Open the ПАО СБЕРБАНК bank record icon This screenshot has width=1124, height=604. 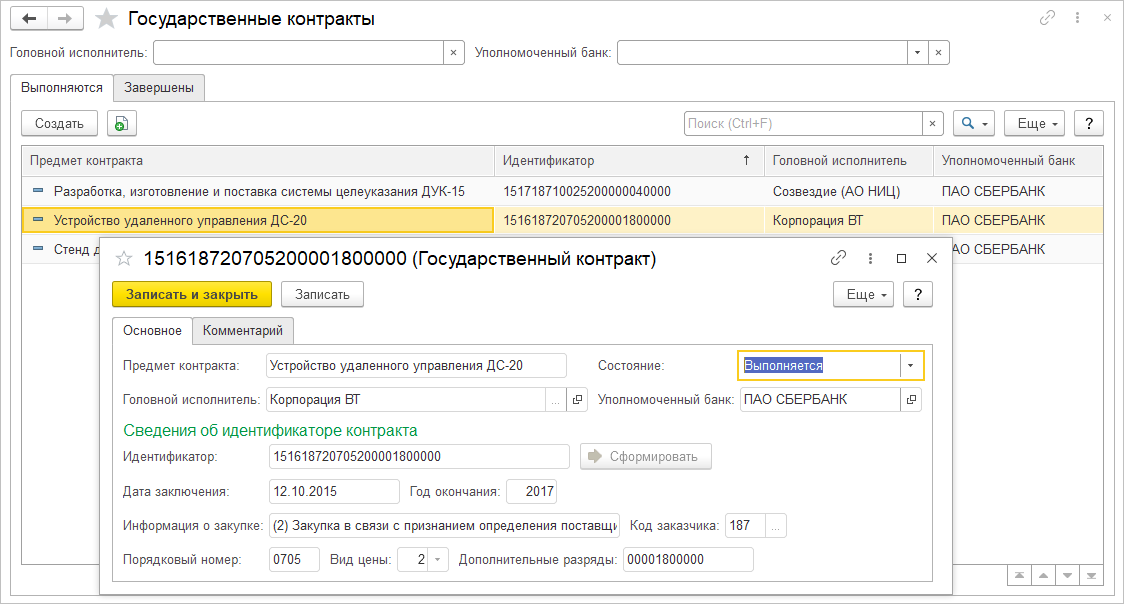pos(910,400)
